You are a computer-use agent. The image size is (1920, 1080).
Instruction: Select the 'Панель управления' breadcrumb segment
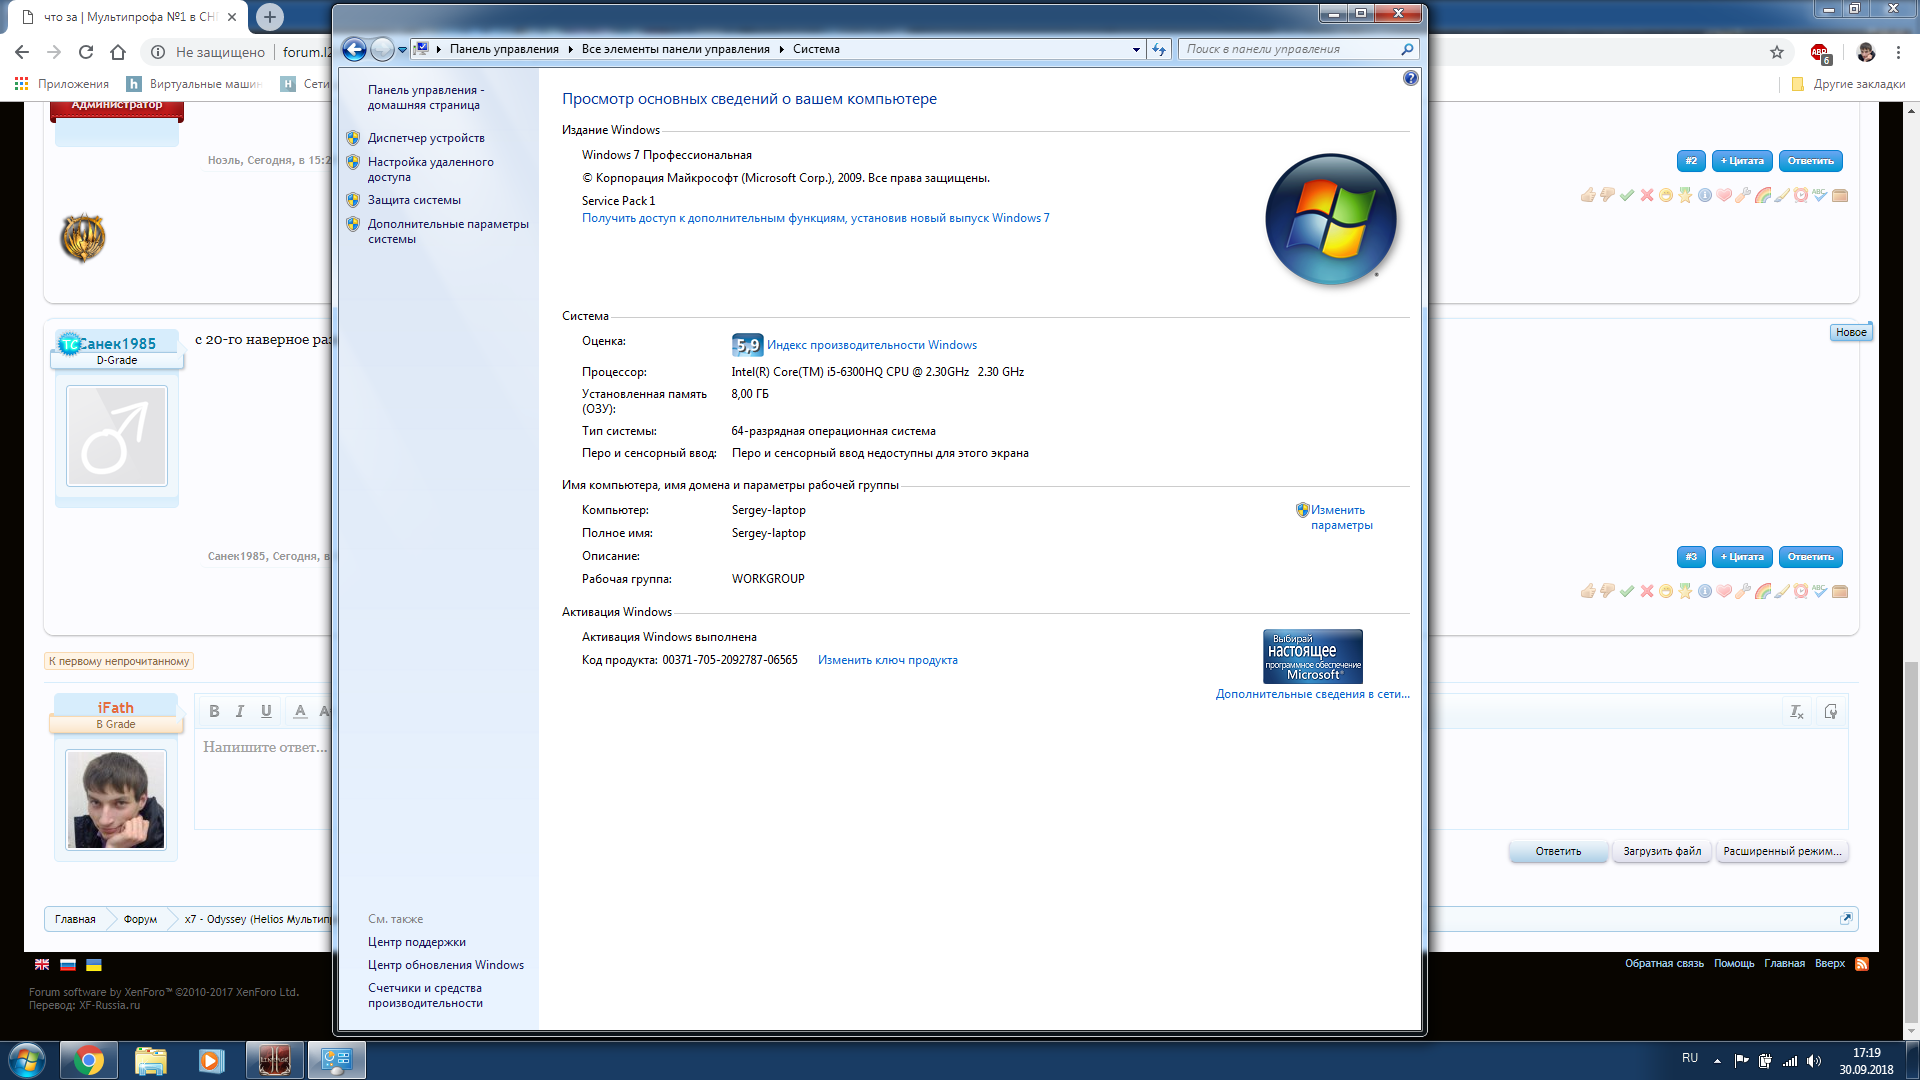pos(504,49)
